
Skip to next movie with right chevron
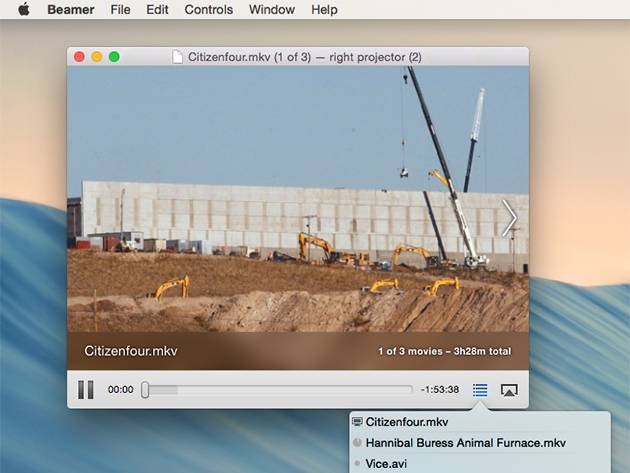[x=509, y=218]
